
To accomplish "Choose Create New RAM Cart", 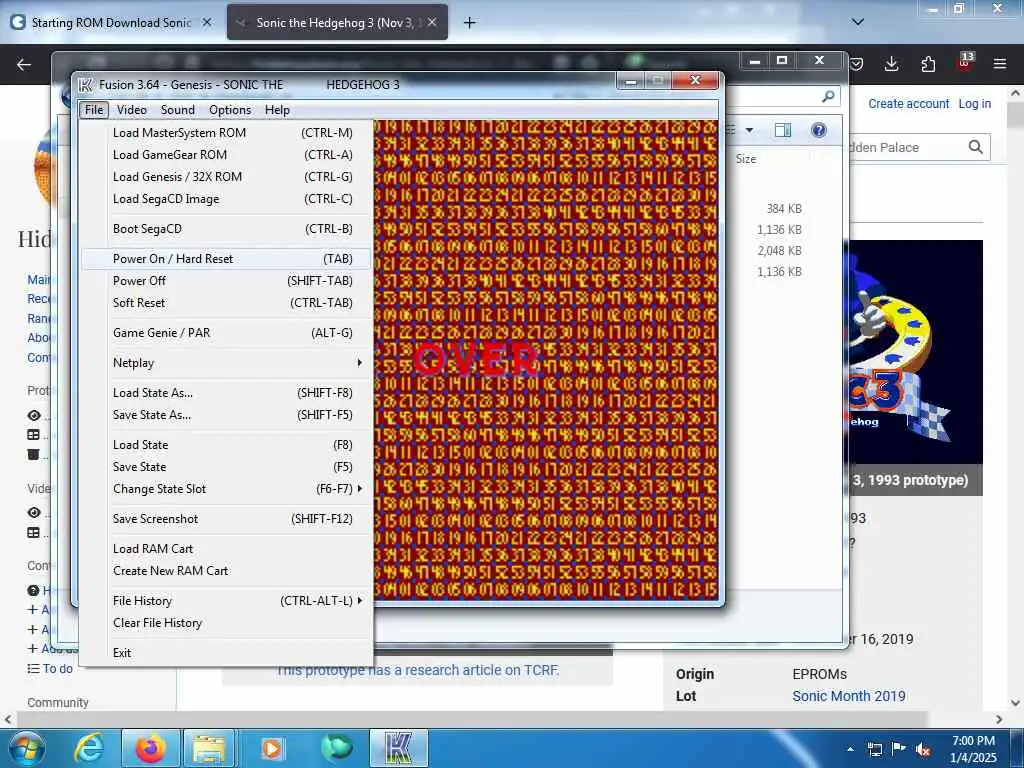I will 226,571.
